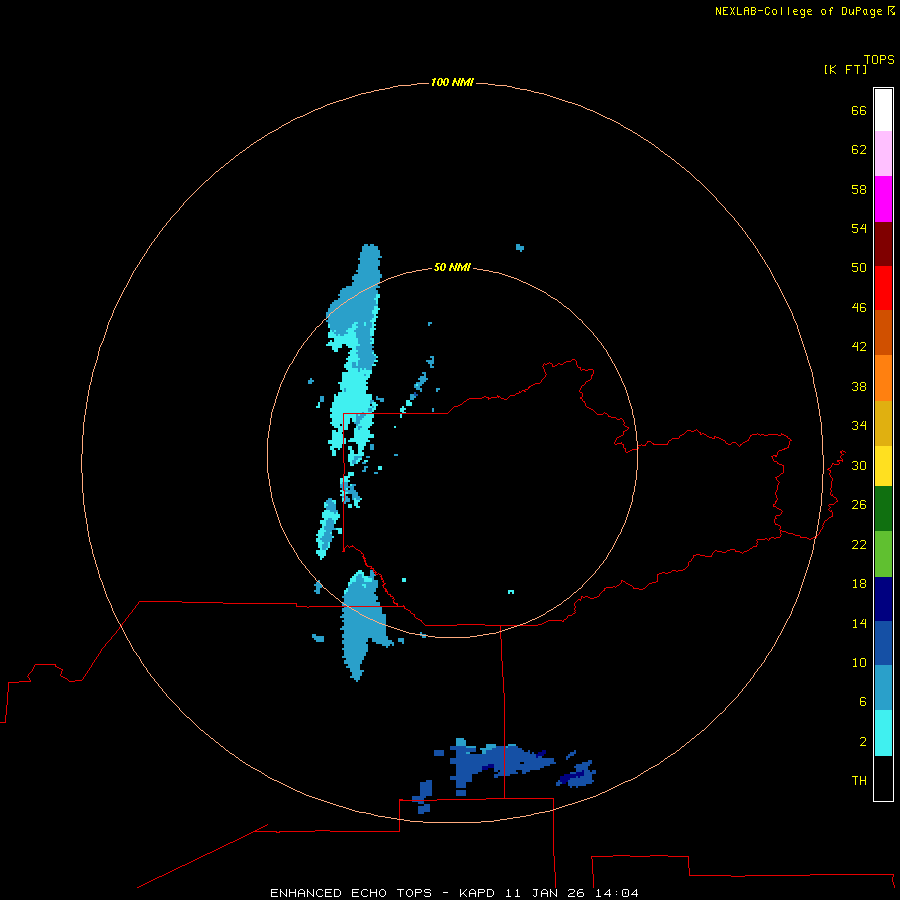The width and height of the screenshot is (900, 900).
Task: Click the 6 legend value
Action: [863, 701]
